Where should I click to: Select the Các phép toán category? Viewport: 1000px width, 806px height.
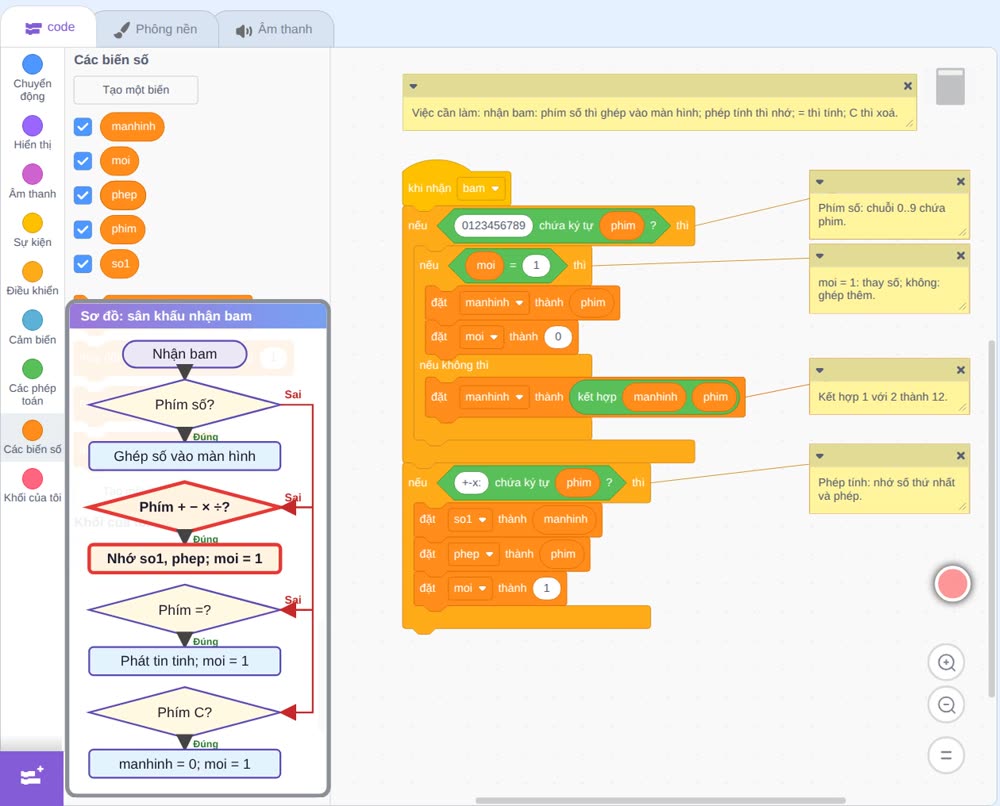point(33,383)
